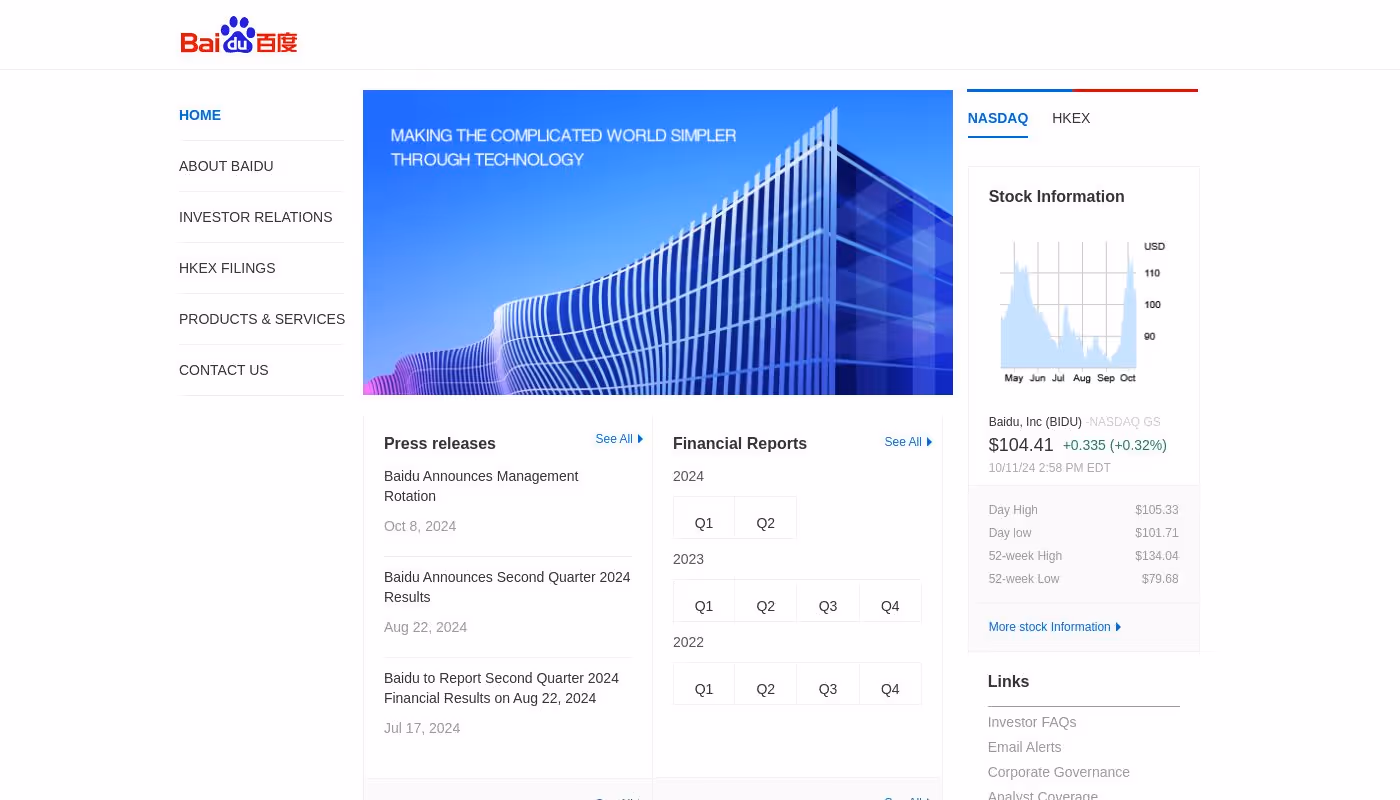
Task: Open Second Quarter 2024 Results press release
Action: tap(507, 587)
